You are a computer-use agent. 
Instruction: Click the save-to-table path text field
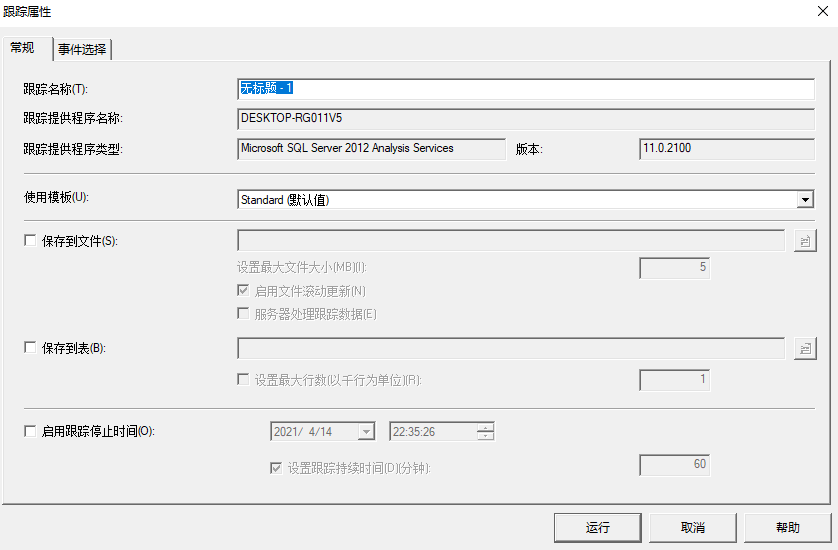click(511, 348)
